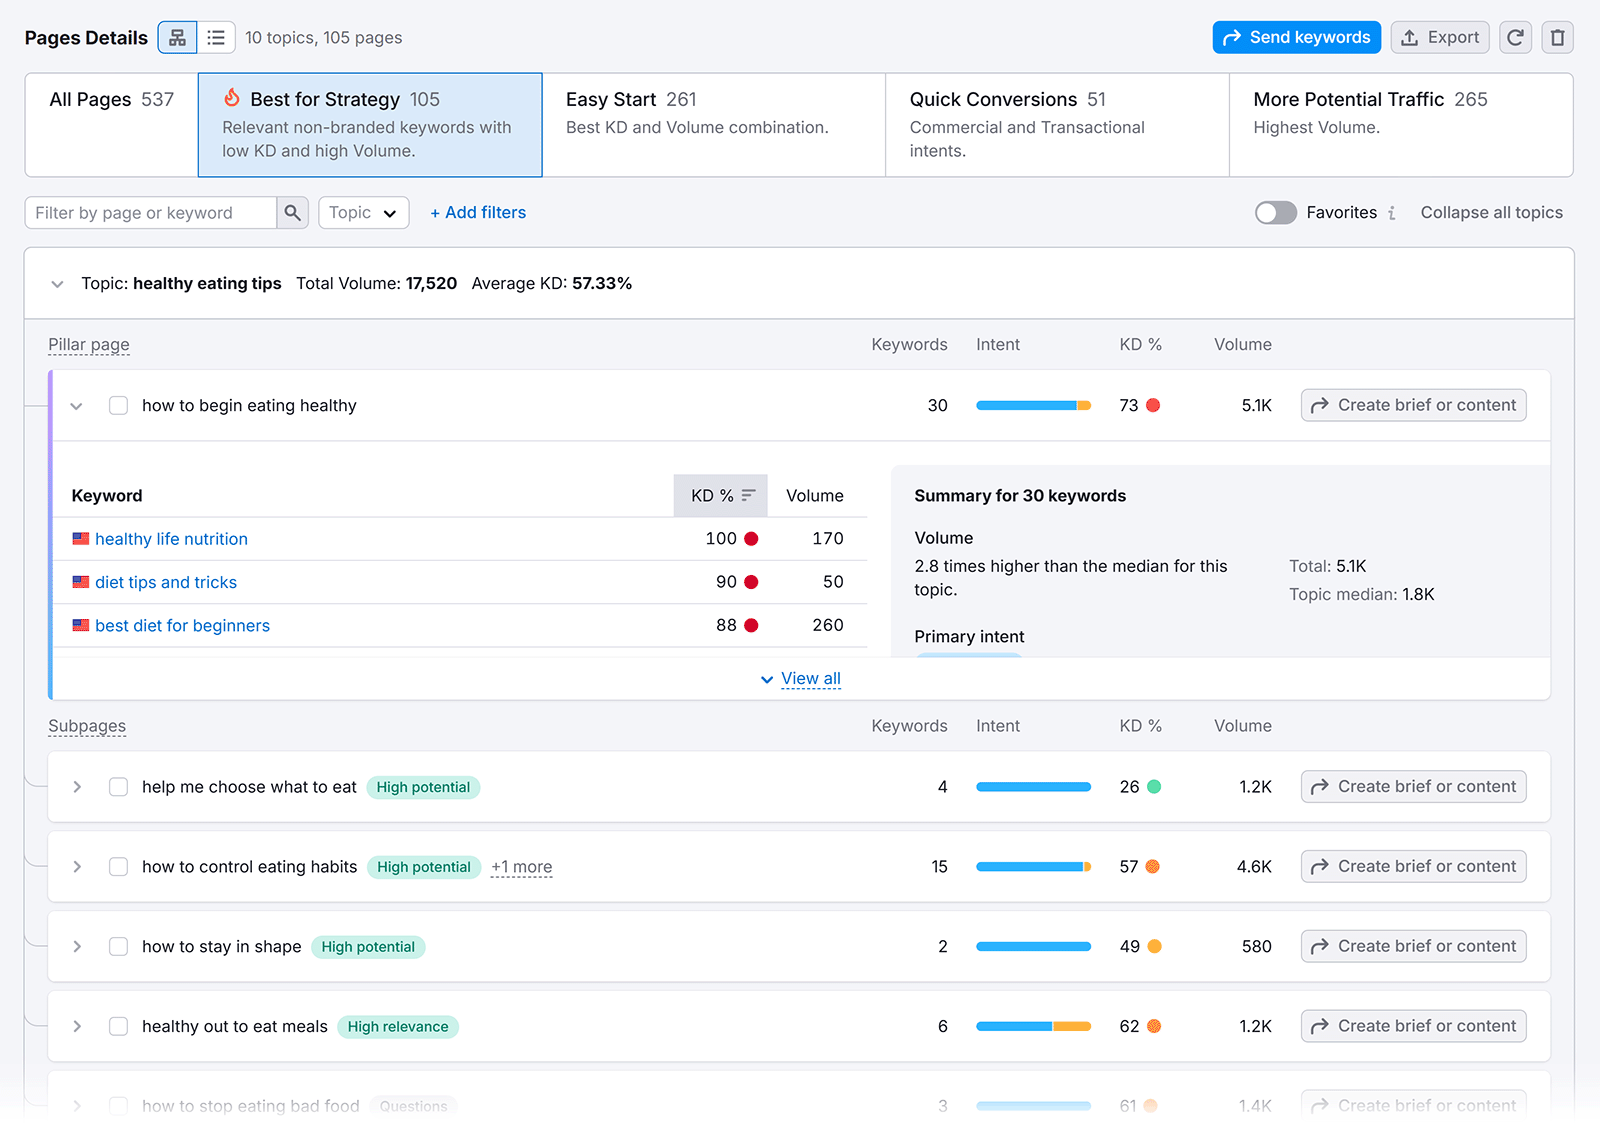Click the Send keywords button
Viewport: 1600px width, 1127px height.
coord(1297,37)
